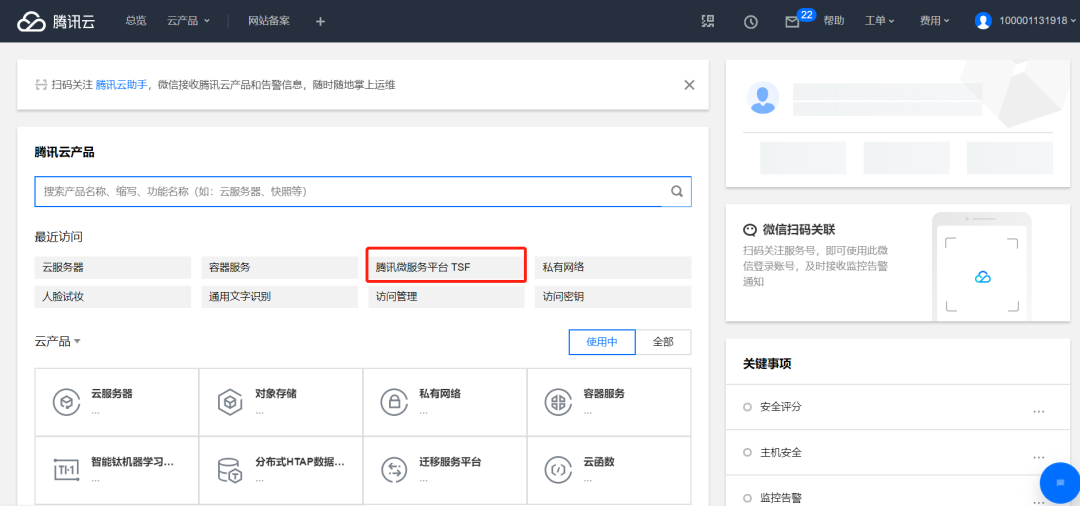Click the plus icon next to 网站备案

(320, 21)
